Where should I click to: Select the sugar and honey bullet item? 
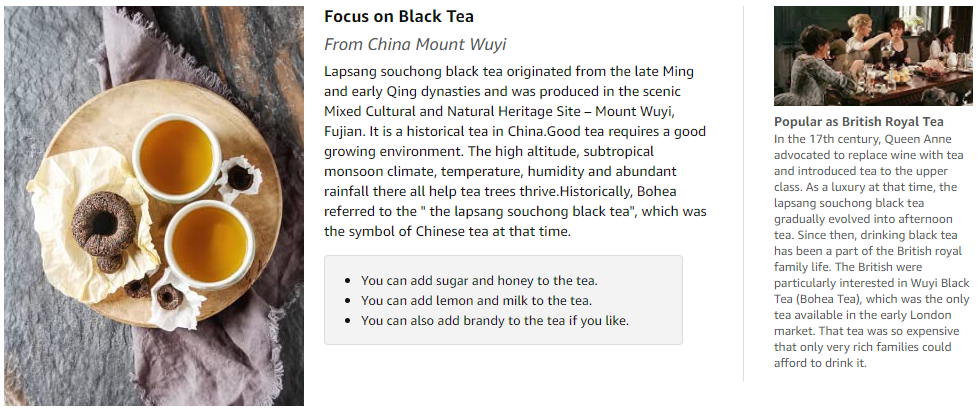click(x=479, y=281)
